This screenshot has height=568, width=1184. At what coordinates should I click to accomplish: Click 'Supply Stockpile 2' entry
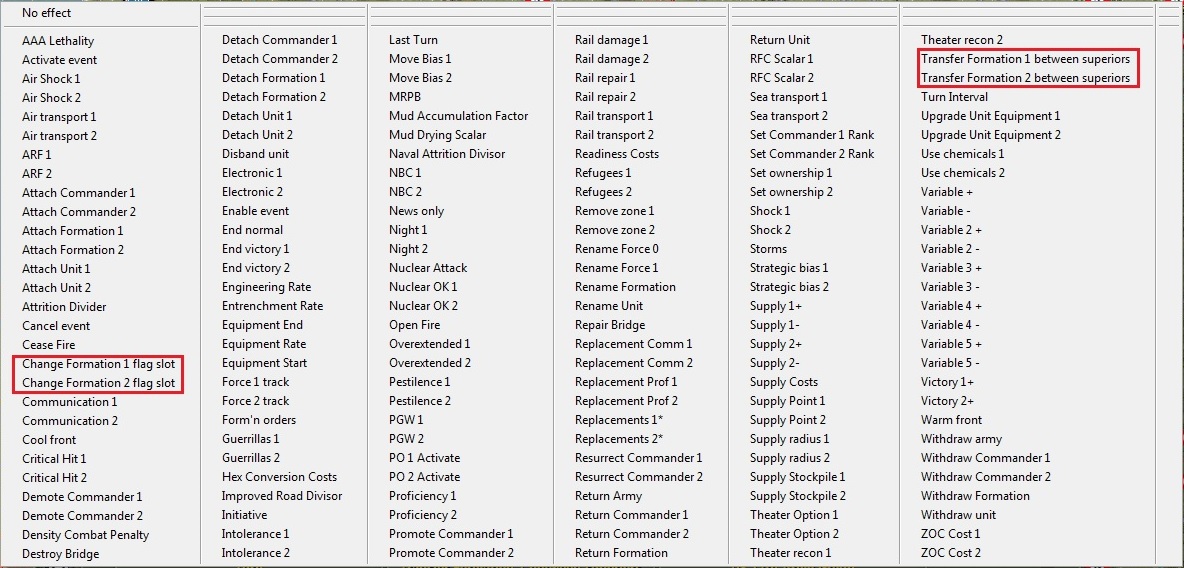tap(797, 495)
